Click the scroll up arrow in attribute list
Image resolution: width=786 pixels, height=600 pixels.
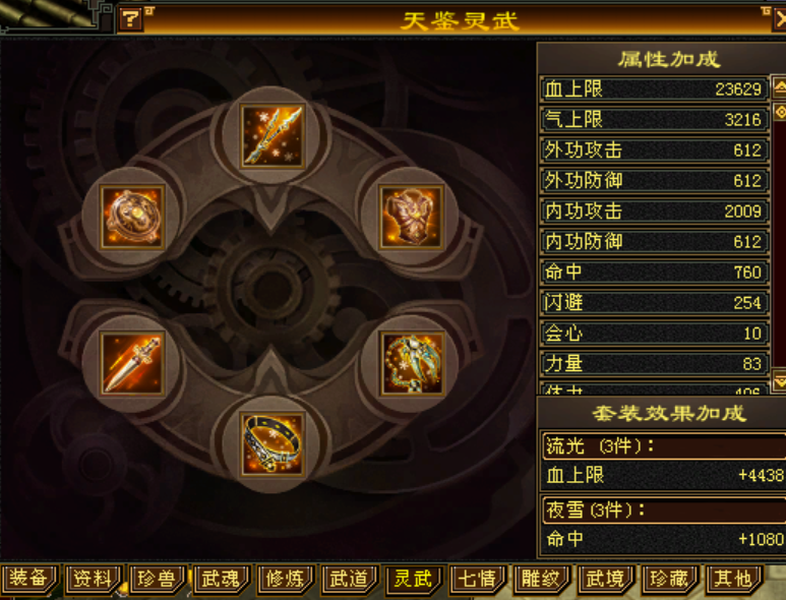click(779, 89)
